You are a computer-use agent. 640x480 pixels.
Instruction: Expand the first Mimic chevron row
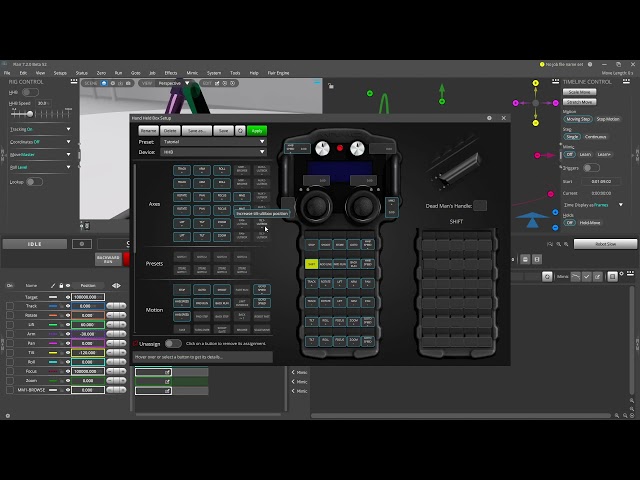293,372
